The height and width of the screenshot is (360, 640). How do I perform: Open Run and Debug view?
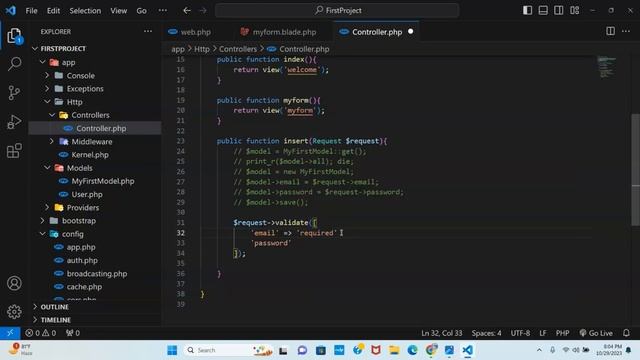click(14, 122)
